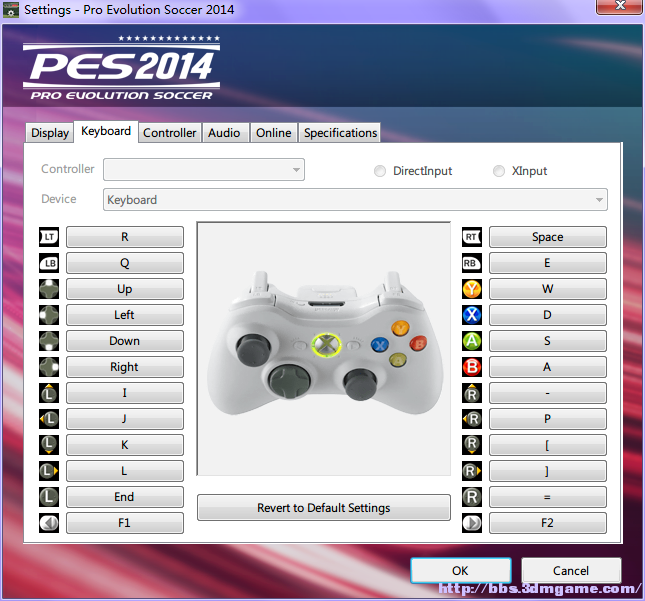Switch to the Display tab
Screen dimensions: 645x601
(50, 133)
